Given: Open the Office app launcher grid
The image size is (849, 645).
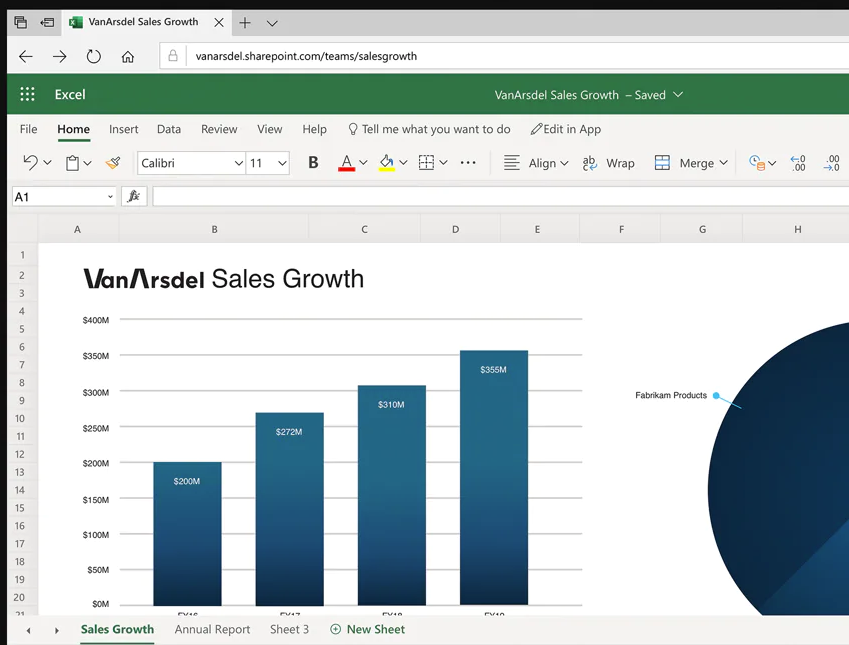Looking at the screenshot, I should tap(27, 94).
